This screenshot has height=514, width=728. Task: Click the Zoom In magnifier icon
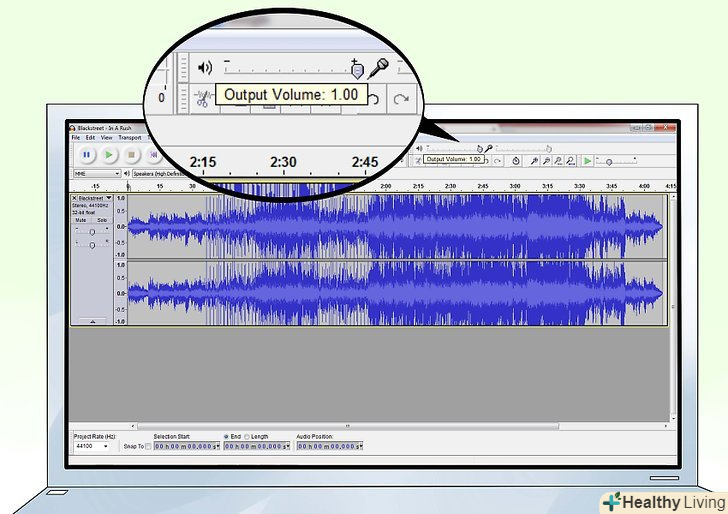534,161
